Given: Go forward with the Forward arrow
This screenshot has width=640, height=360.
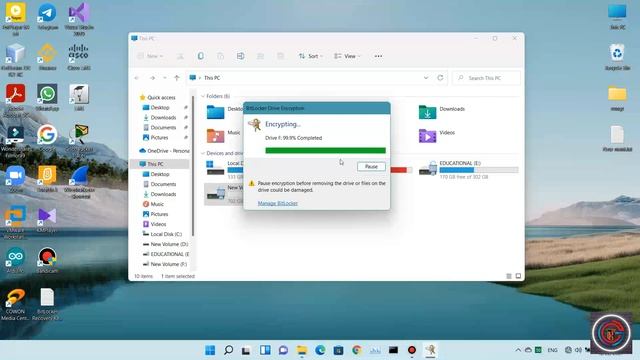Looking at the screenshot, I should point(152,78).
